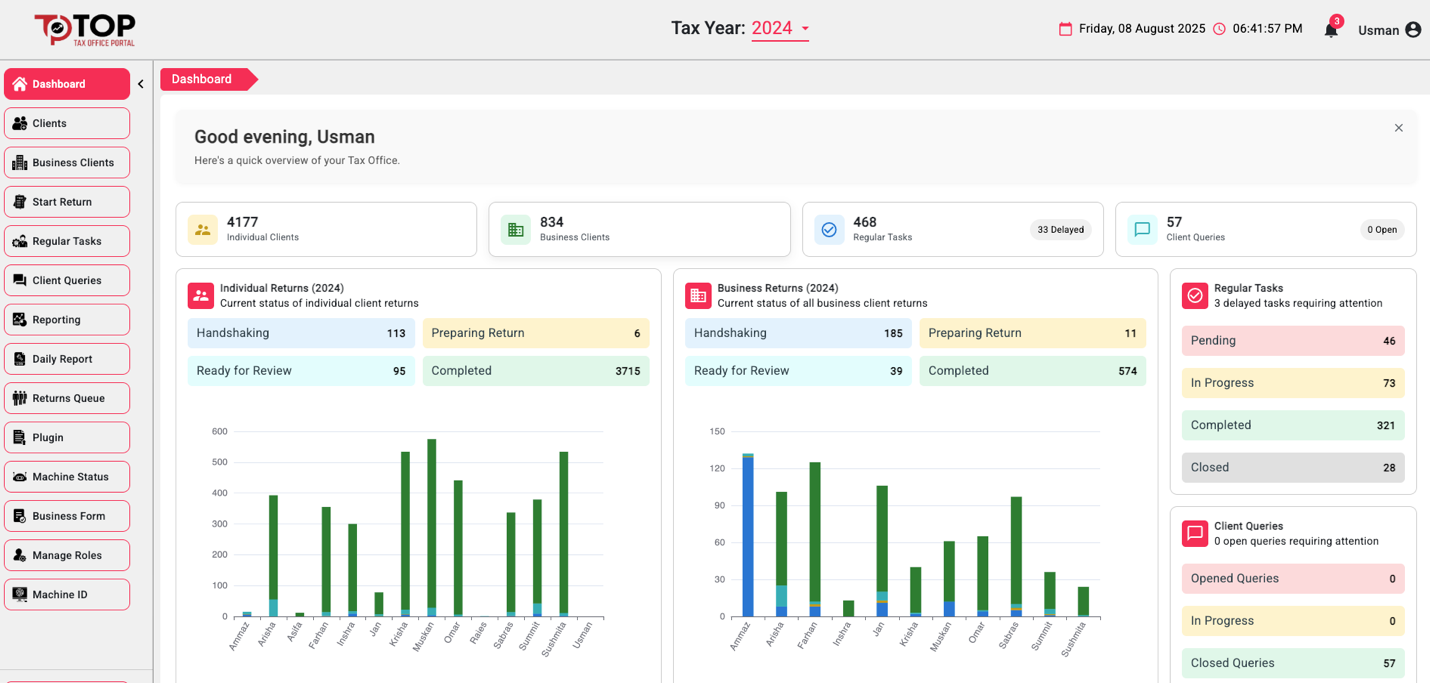The width and height of the screenshot is (1430, 683).
Task: Click the Pending 46 regular tasks row
Action: 1292,341
